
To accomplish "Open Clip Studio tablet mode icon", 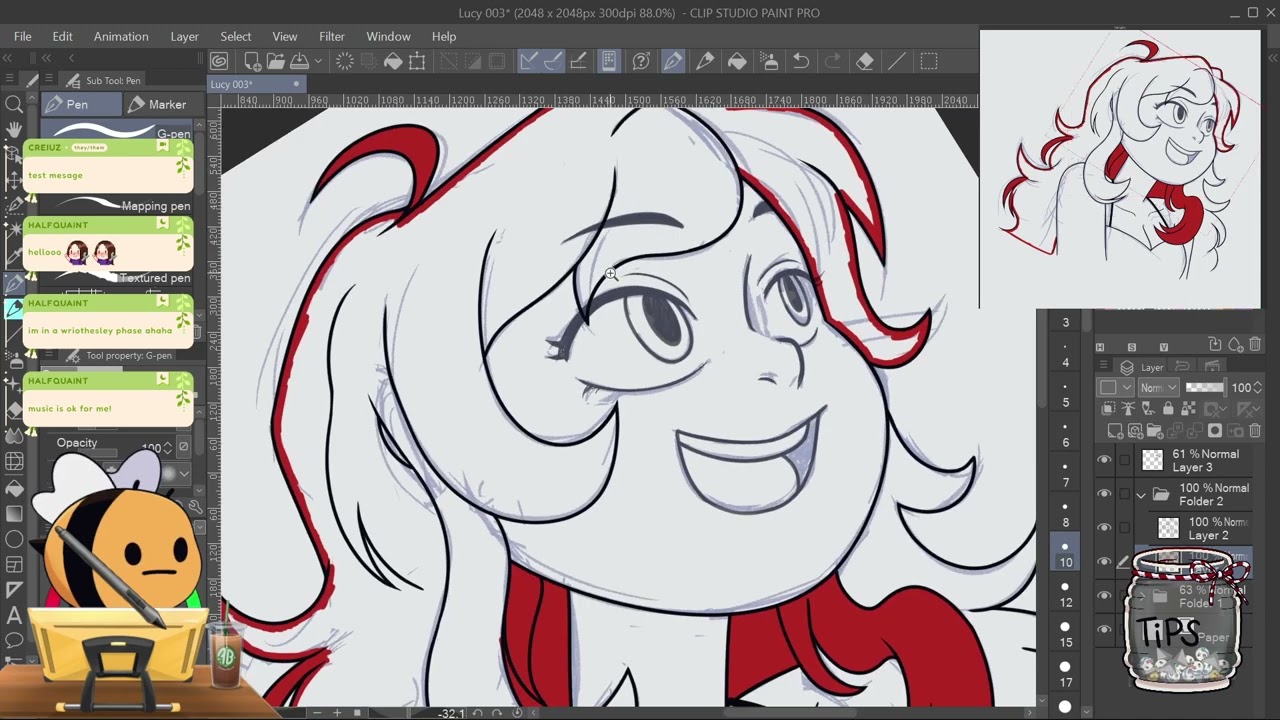I will click(608, 61).
